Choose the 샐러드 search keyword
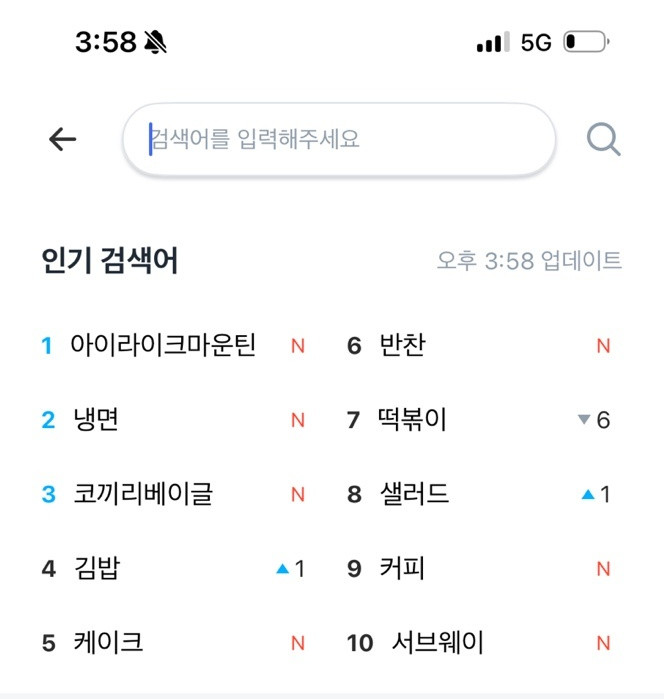This screenshot has width=664, height=699. [x=414, y=494]
